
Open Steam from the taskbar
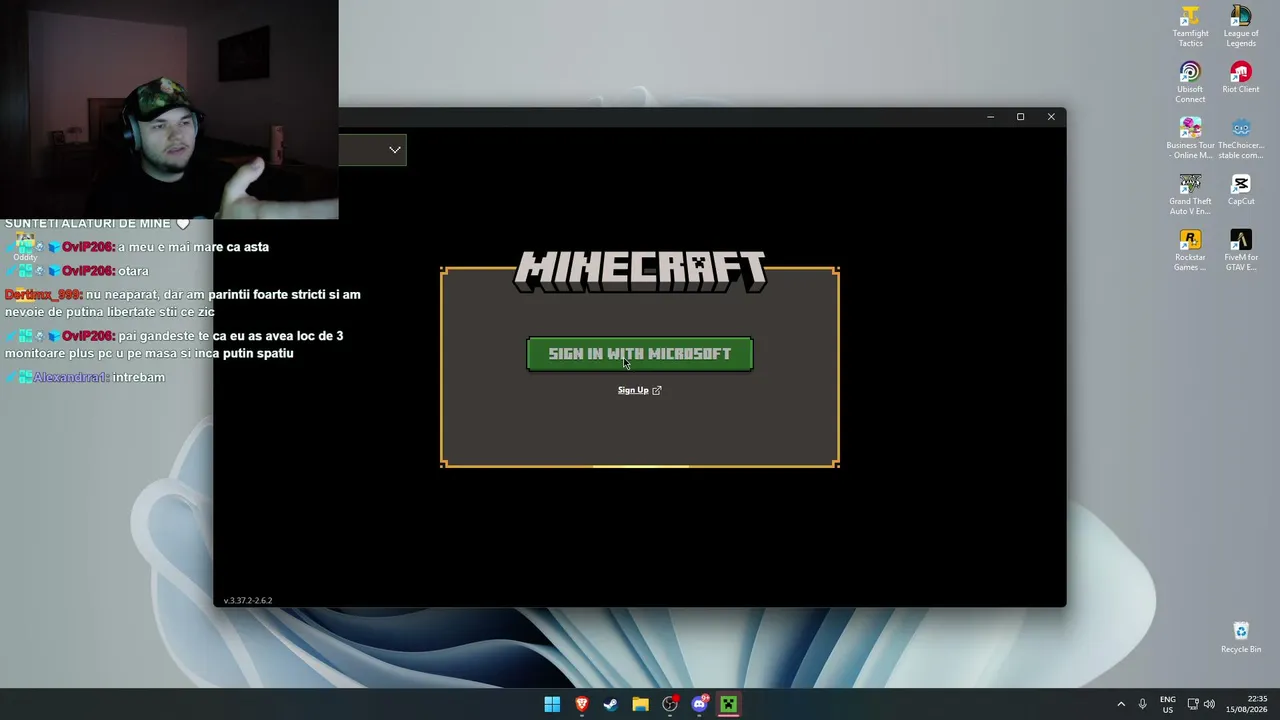click(x=611, y=704)
